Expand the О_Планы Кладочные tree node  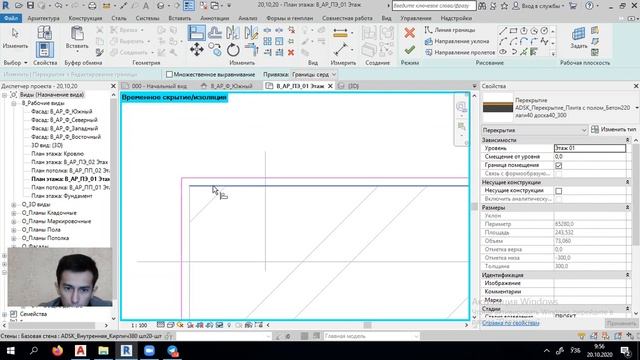point(14,213)
